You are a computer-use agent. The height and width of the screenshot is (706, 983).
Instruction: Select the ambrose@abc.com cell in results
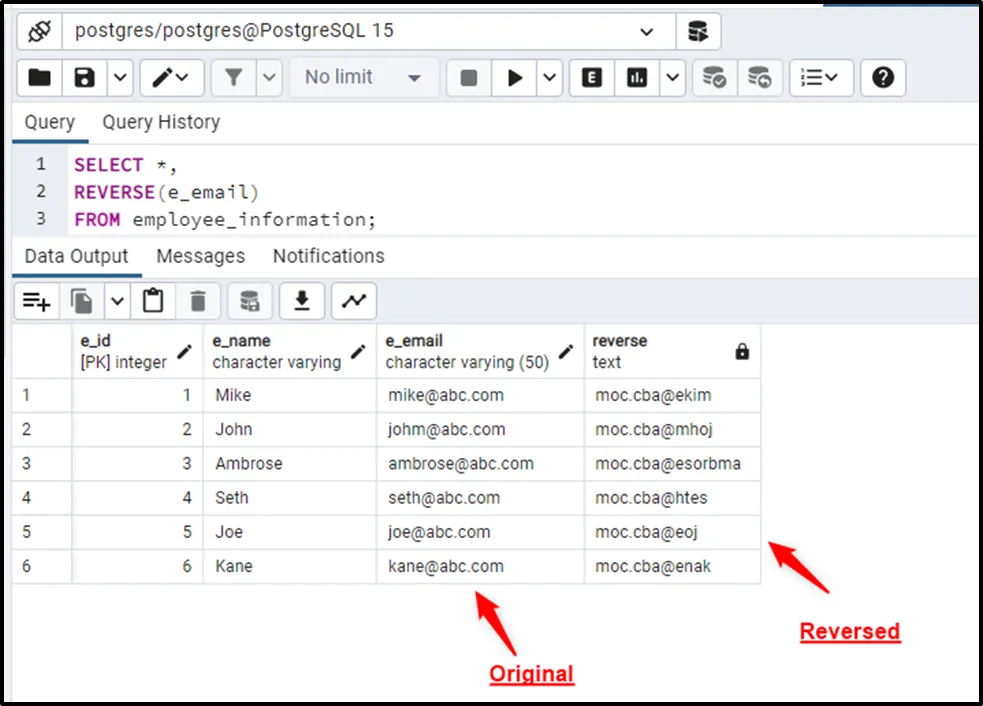(x=461, y=464)
